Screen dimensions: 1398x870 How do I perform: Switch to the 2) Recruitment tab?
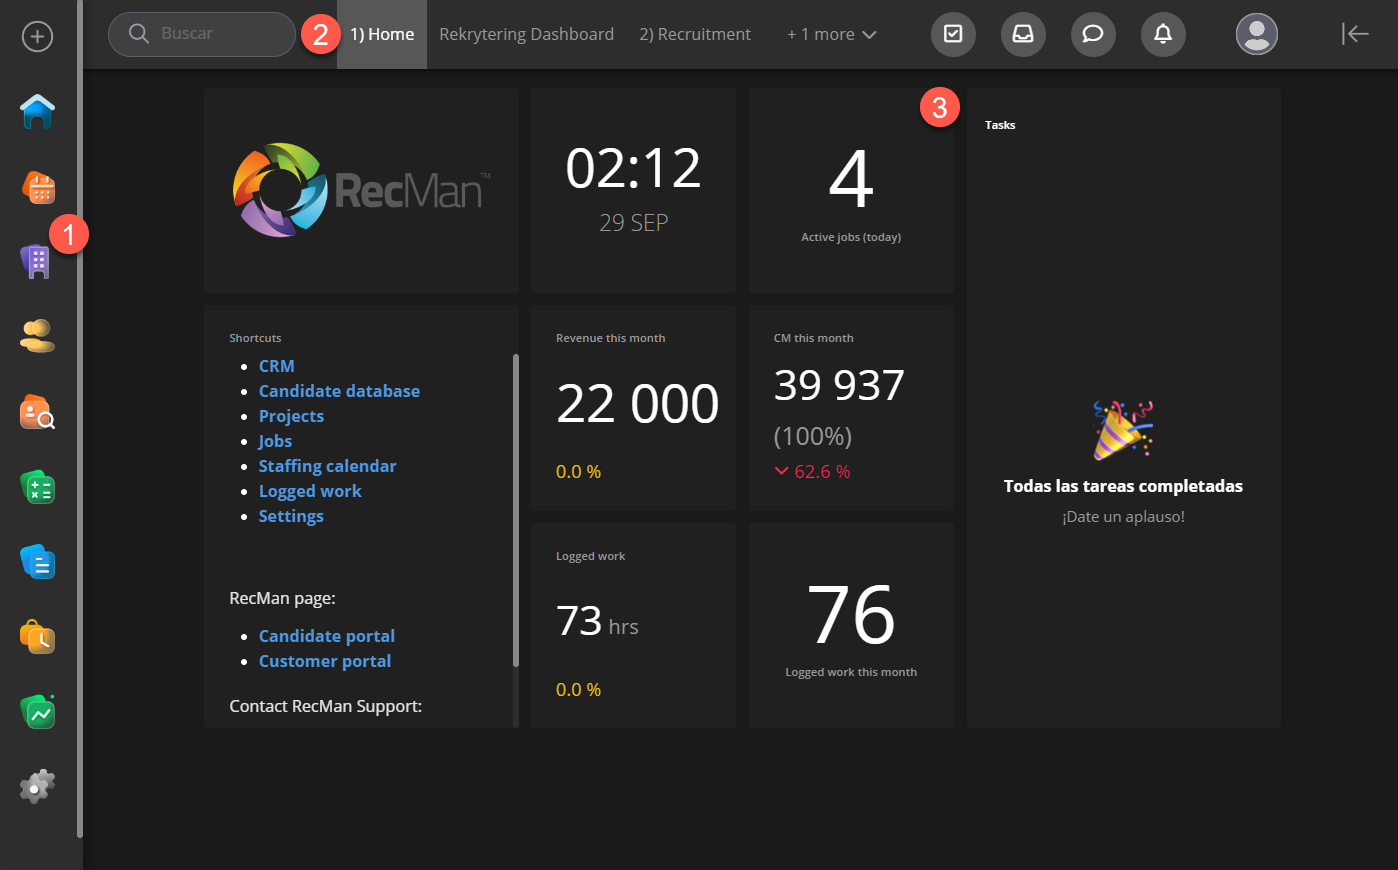point(695,34)
